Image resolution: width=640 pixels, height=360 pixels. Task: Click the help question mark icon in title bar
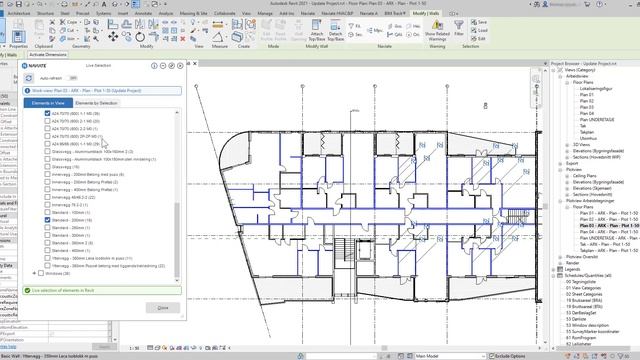pos(600,4)
